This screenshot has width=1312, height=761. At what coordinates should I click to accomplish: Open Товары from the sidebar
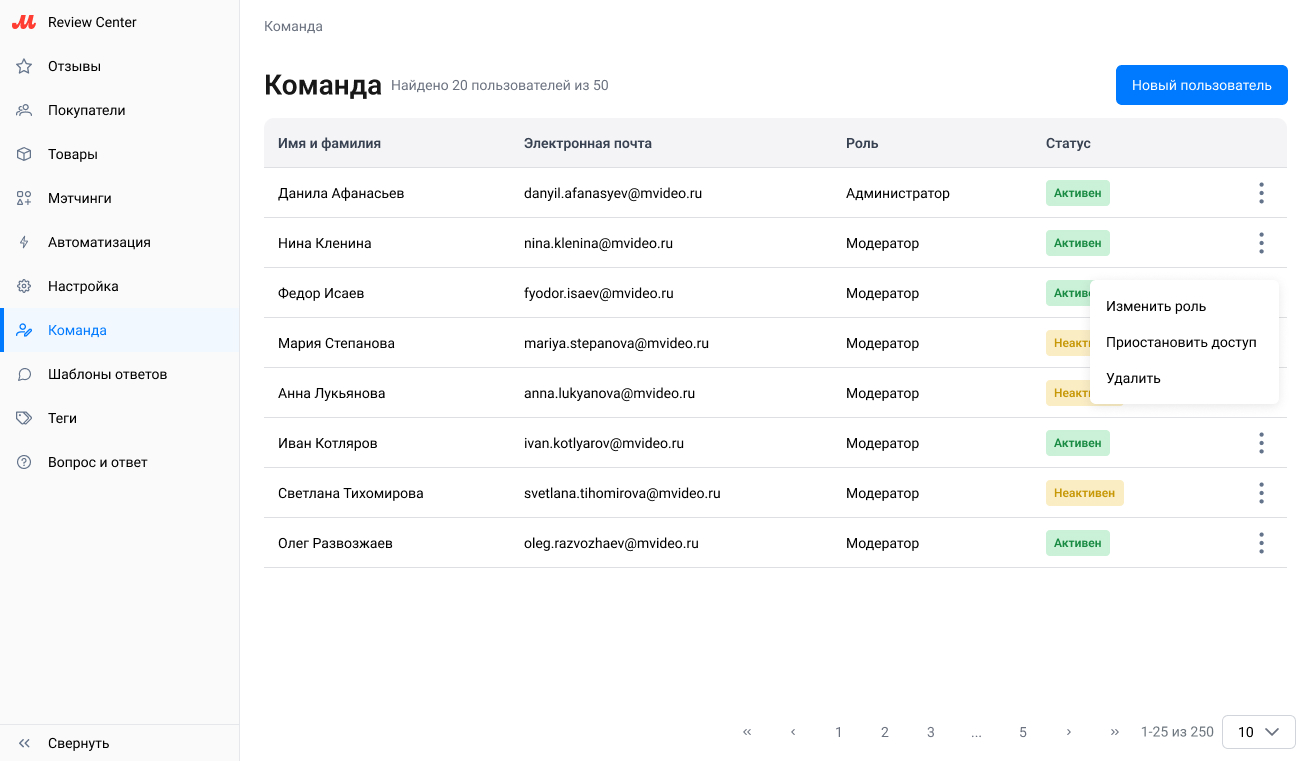pyautogui.click(x=120, y=154)
